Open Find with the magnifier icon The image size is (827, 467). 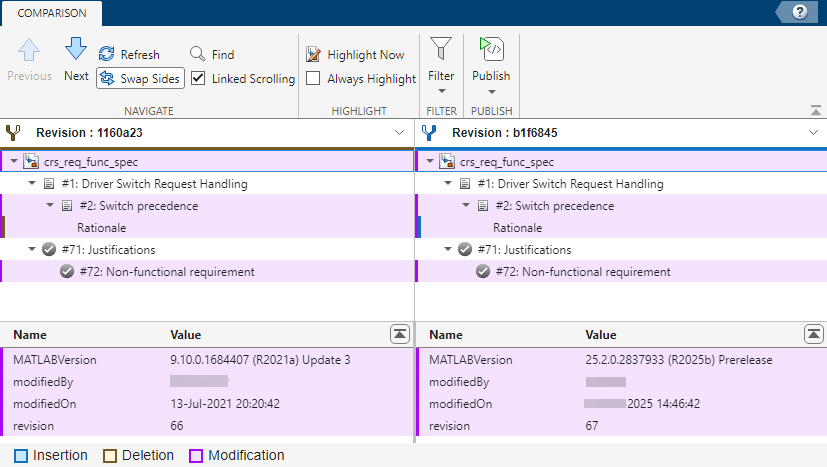coord(198,54)
